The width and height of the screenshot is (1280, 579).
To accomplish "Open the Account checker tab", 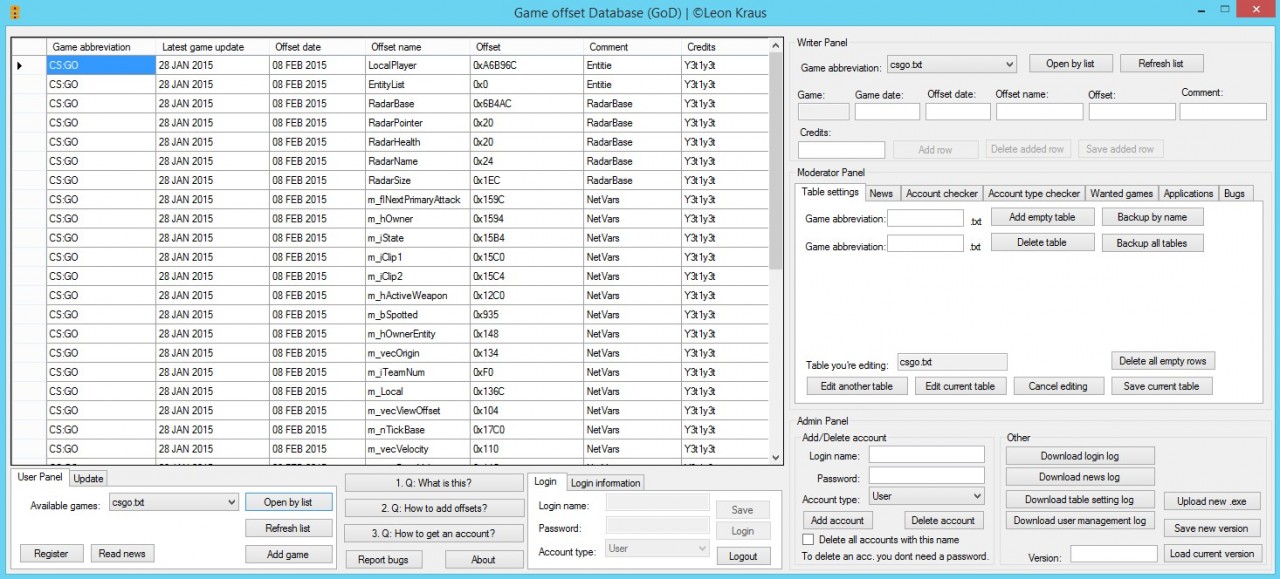I will pos(942,193).
